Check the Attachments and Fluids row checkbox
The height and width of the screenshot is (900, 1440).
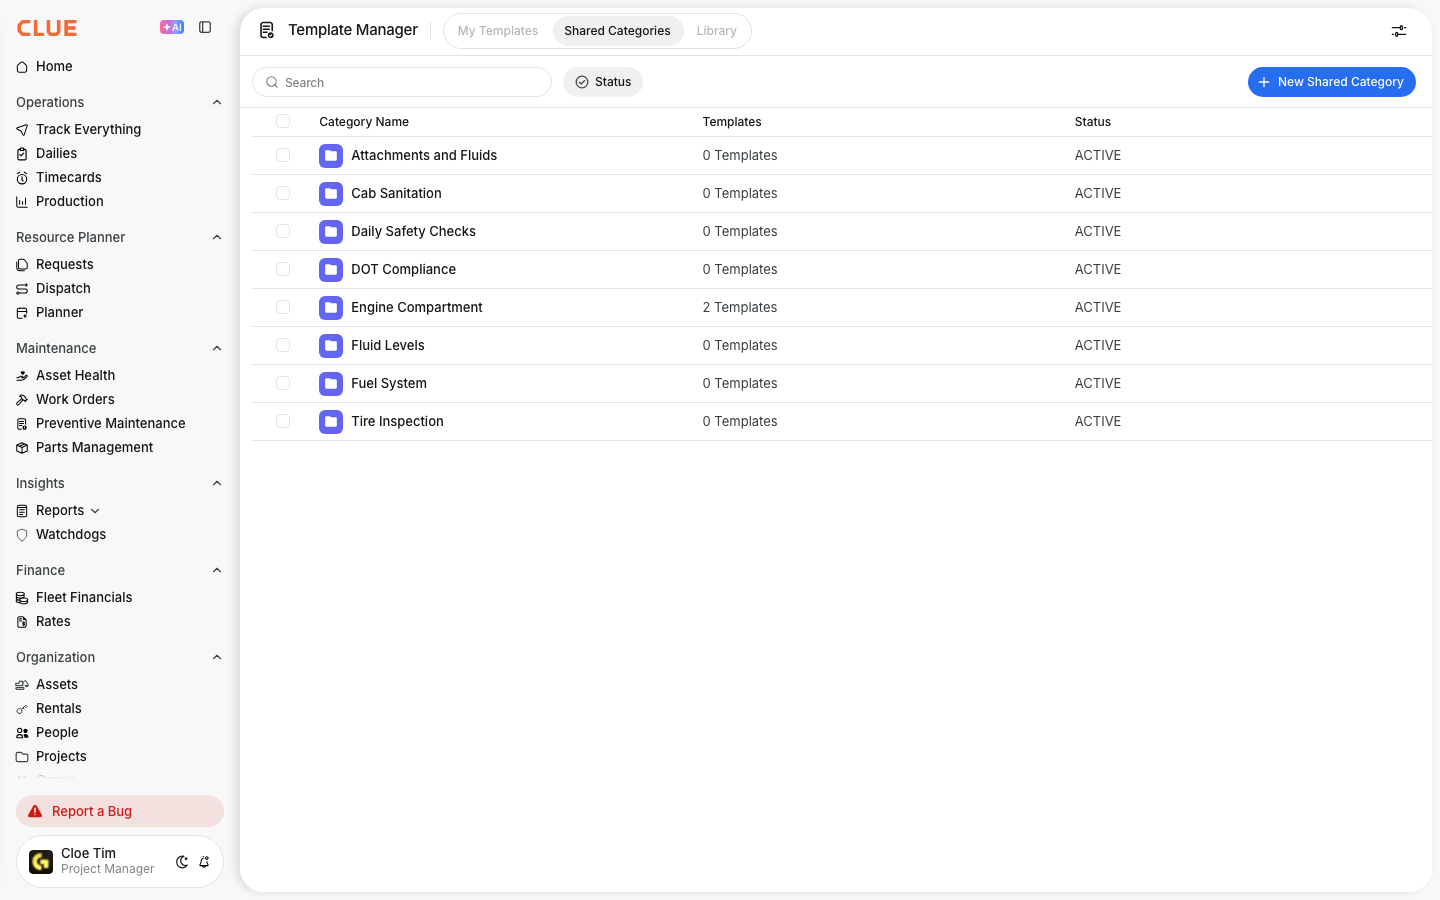[x=283, y=155]
